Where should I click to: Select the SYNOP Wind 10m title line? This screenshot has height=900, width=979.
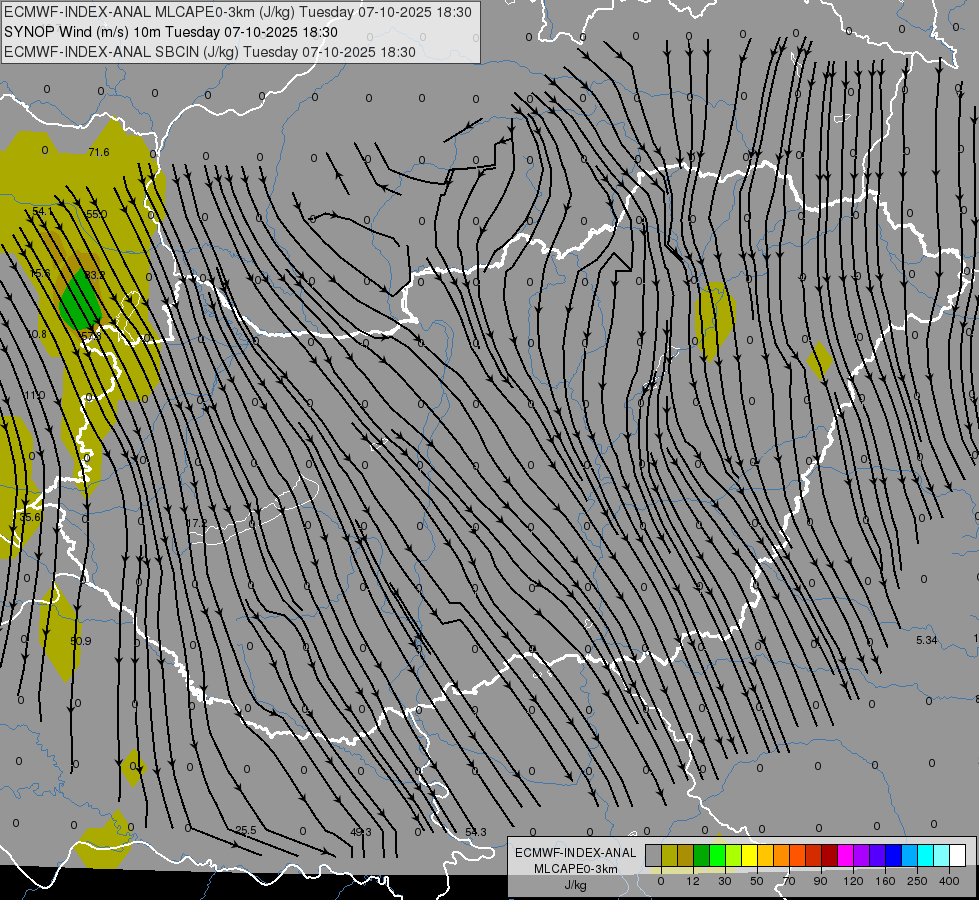point(178,32)
